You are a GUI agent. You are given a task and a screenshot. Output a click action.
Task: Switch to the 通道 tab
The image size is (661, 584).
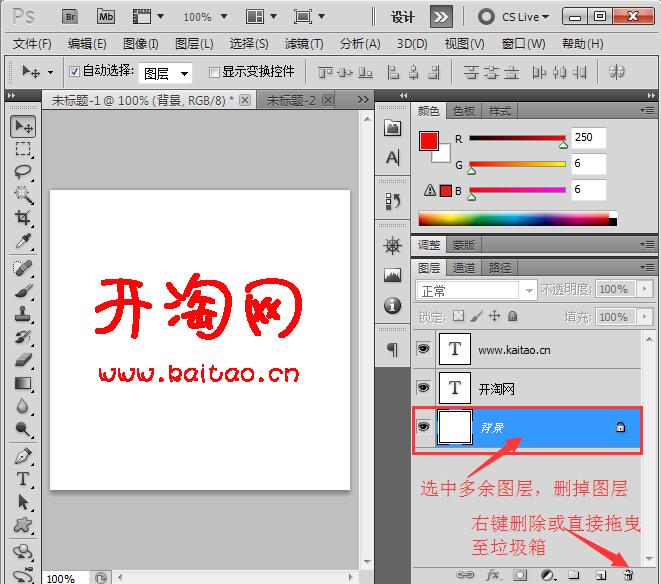[464, 267]
